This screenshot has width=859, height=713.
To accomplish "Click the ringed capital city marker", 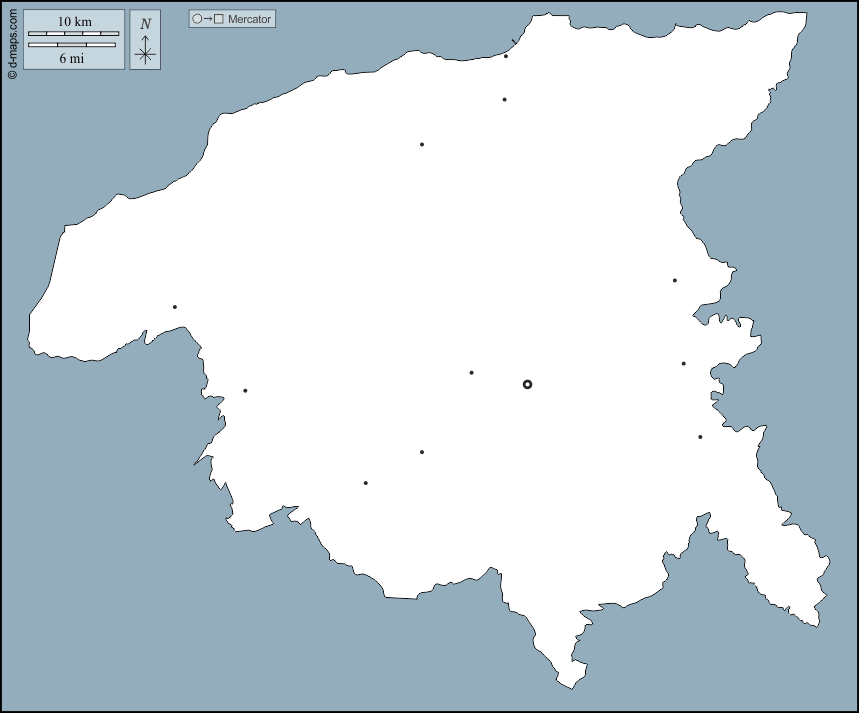I will click(x=528, y=384).
